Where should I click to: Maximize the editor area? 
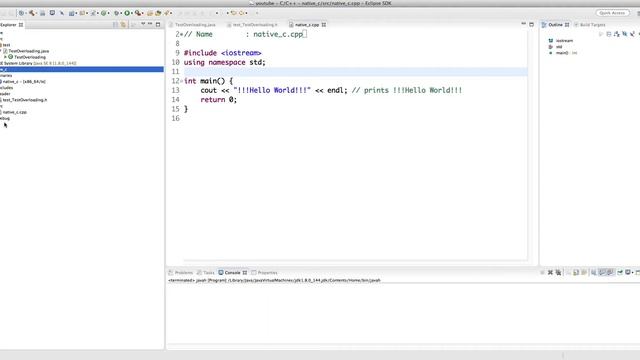(x=531, y=24)
